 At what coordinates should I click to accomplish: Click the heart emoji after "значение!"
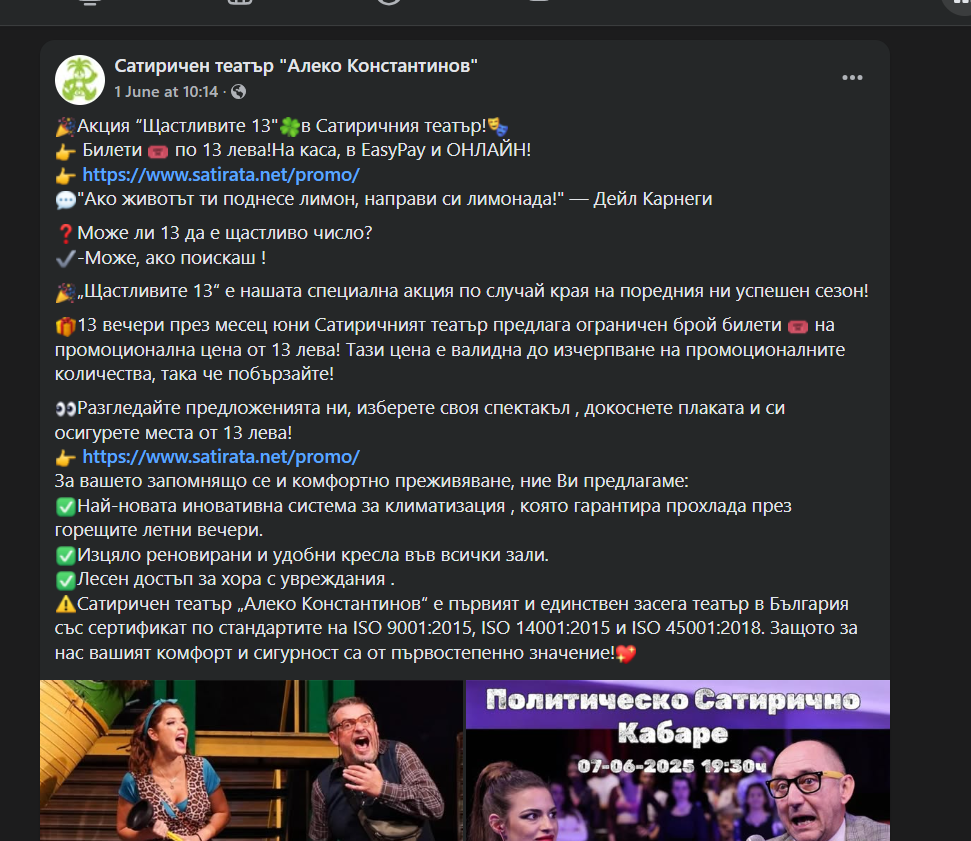coord(626,653)
